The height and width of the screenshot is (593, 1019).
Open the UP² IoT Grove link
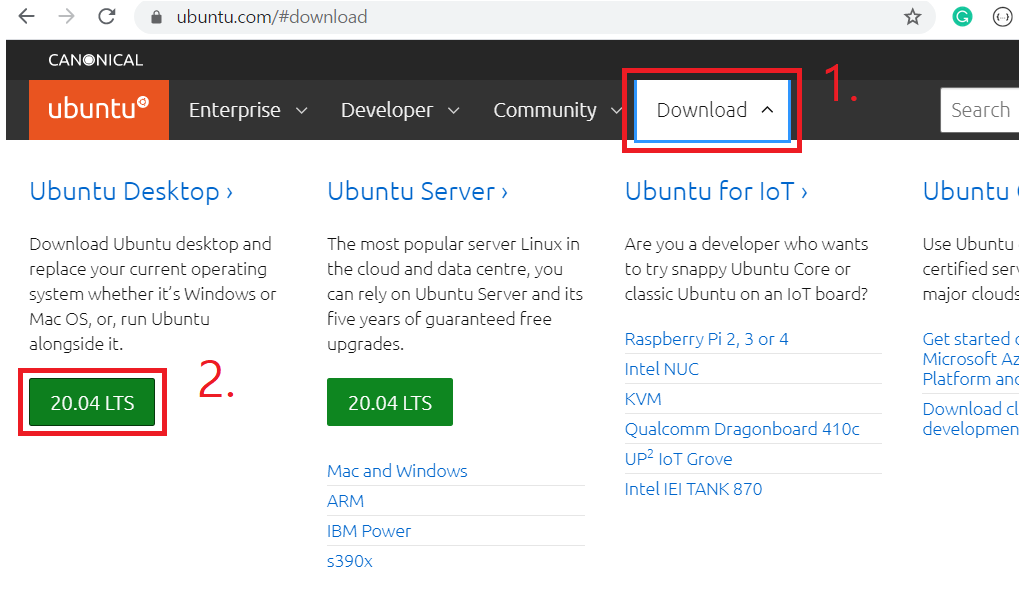coord(678,458)
